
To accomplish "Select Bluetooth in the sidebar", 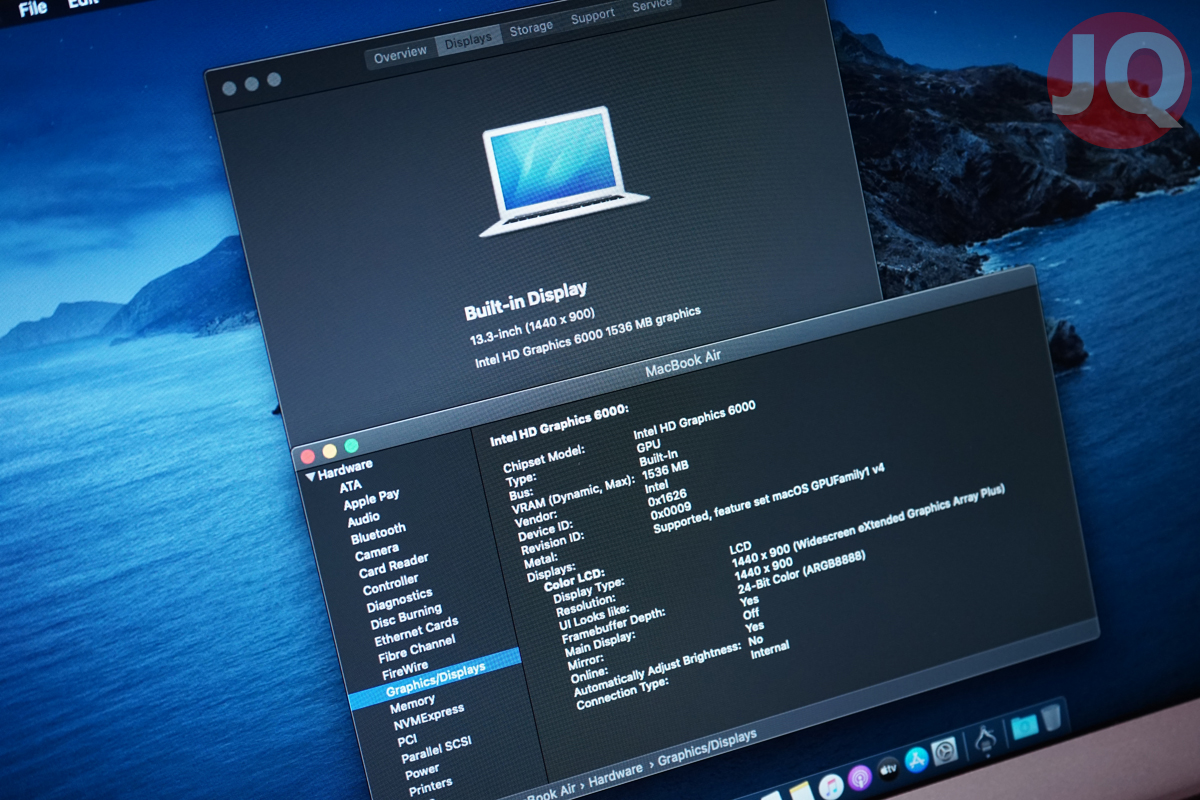I will 378,533.
